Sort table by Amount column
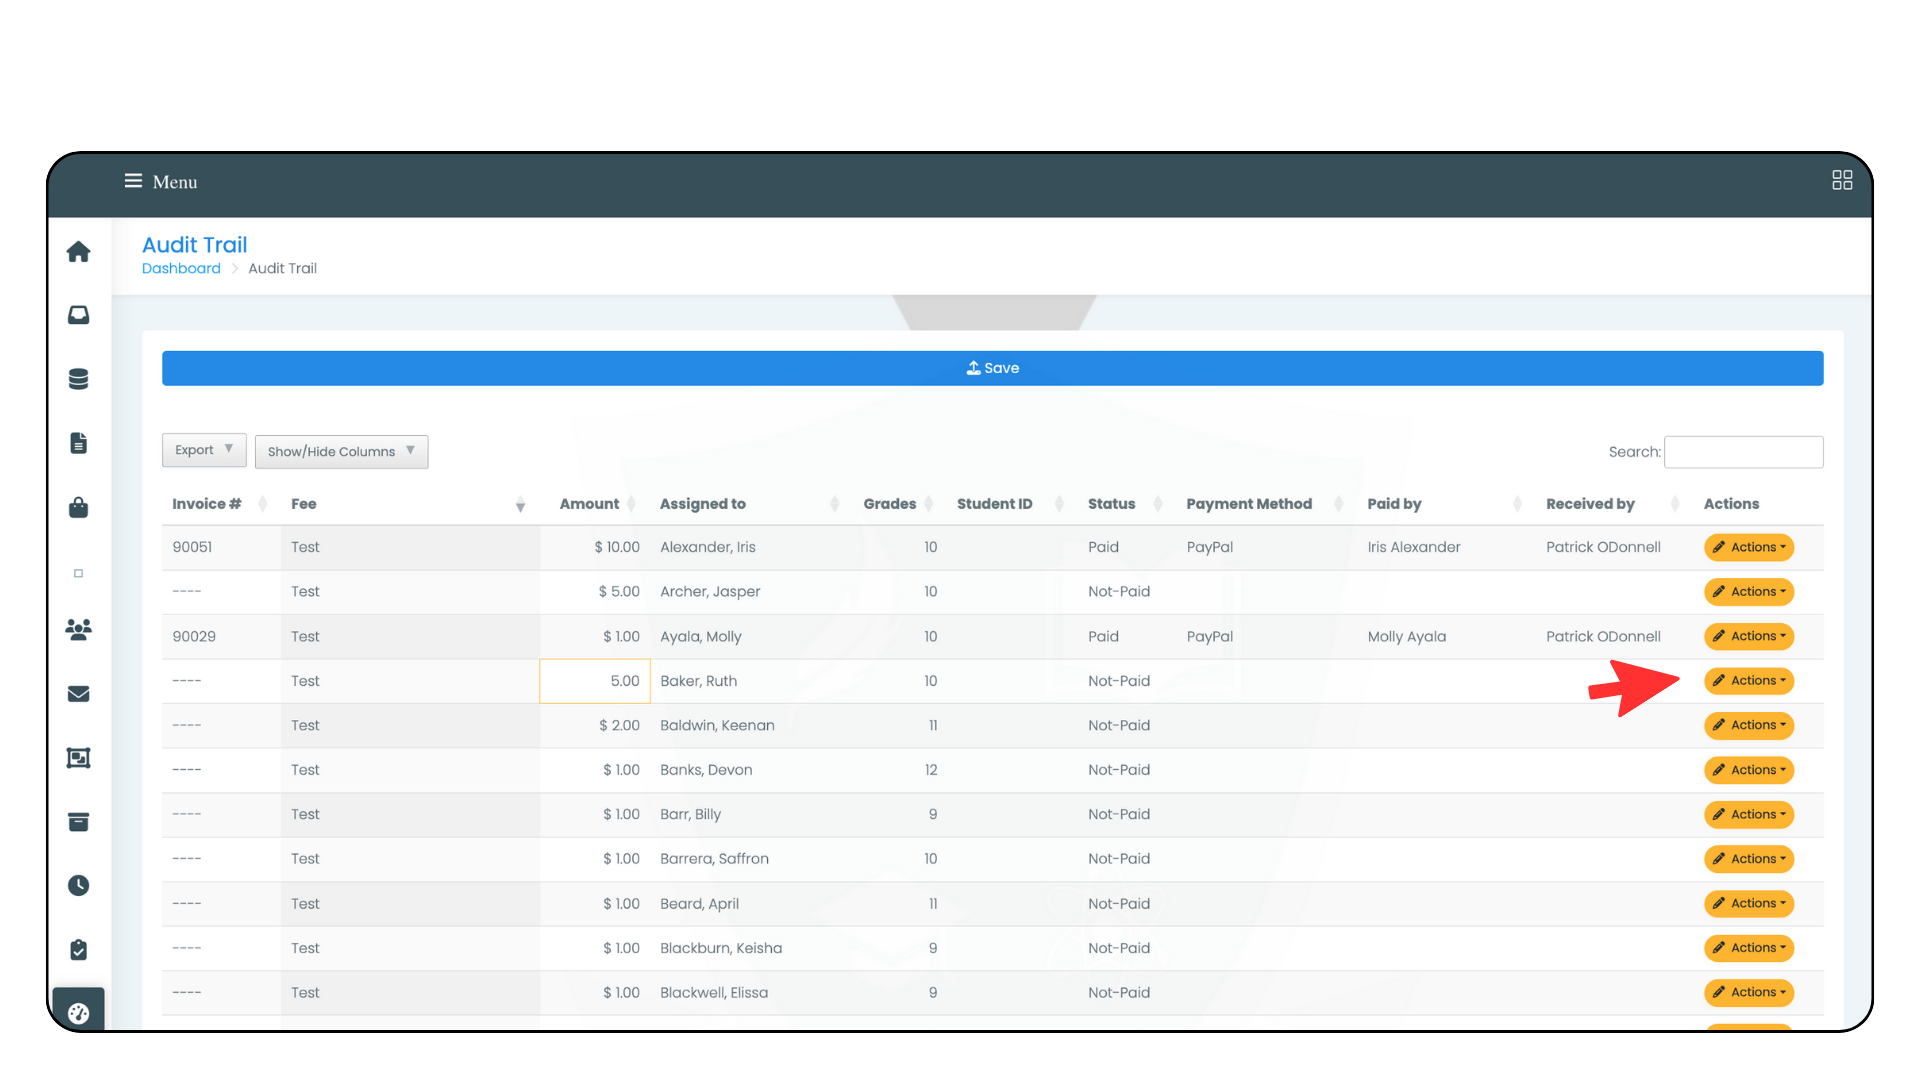The image size is (1920, 1080). [631, 504]
